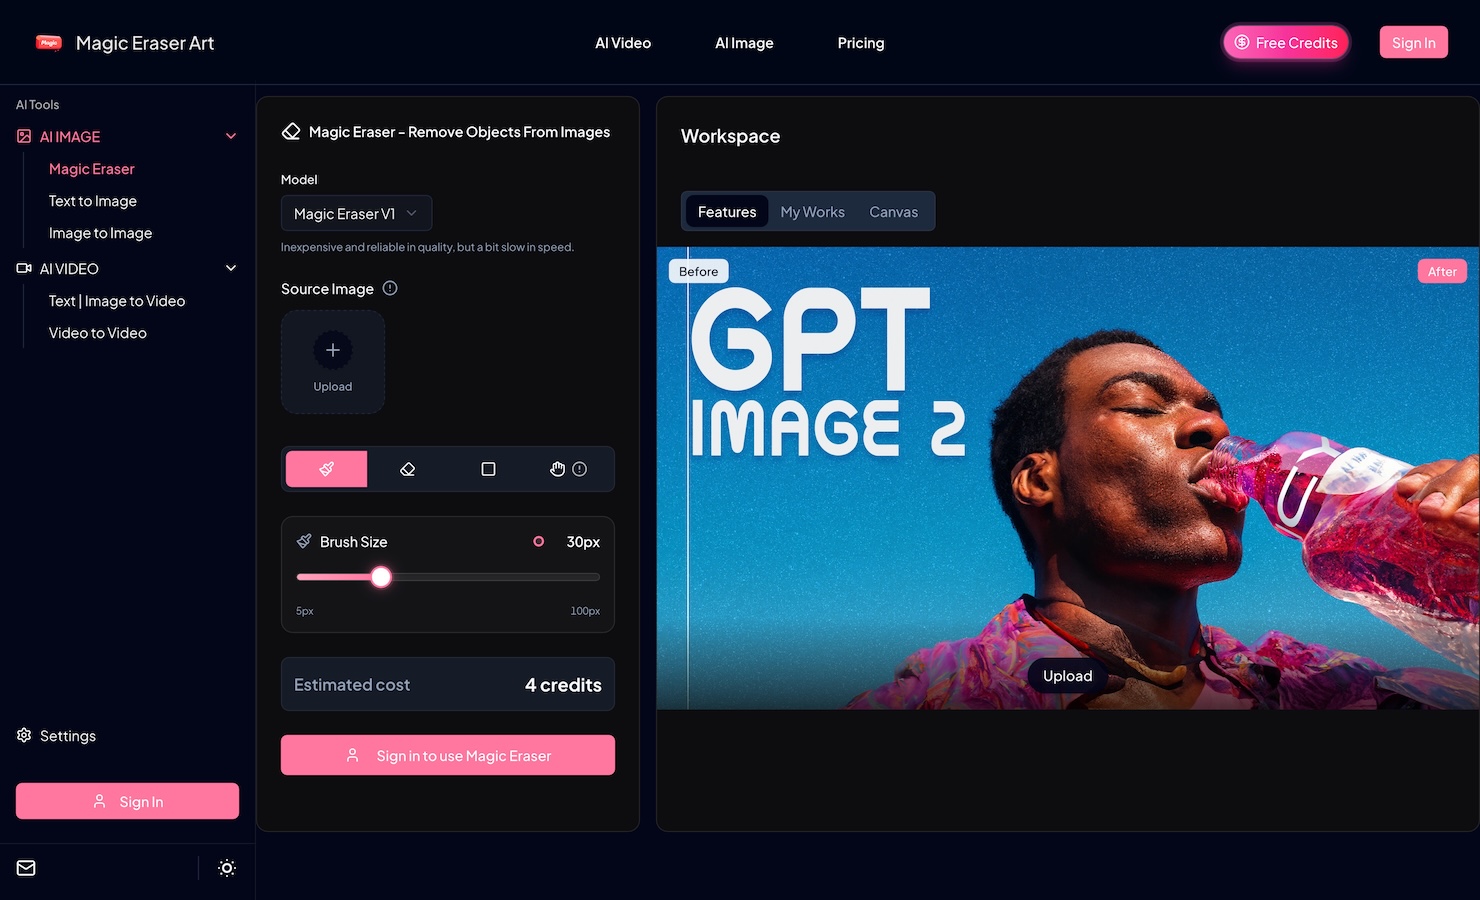Collapse the AI IMAGE section chevron
This screenshot has height=900, width=1480.
click(231, 136)
